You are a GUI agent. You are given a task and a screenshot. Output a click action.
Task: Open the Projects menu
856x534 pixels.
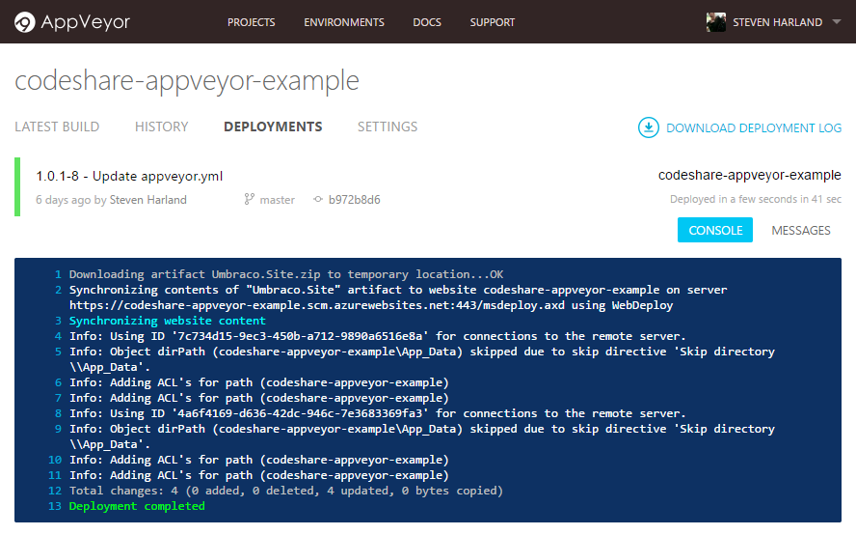(251, 22)
